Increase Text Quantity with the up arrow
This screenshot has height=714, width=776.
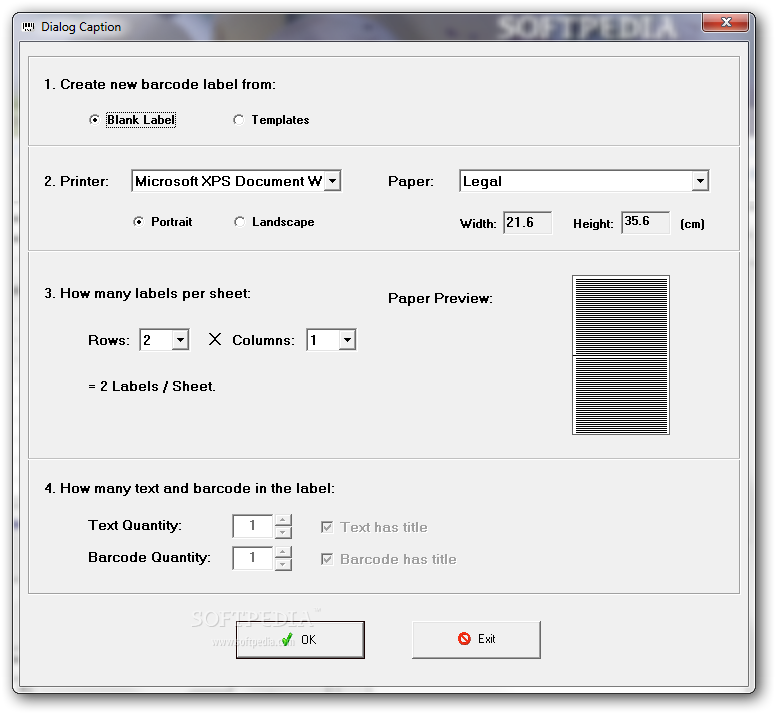click(x=283, y=520)
